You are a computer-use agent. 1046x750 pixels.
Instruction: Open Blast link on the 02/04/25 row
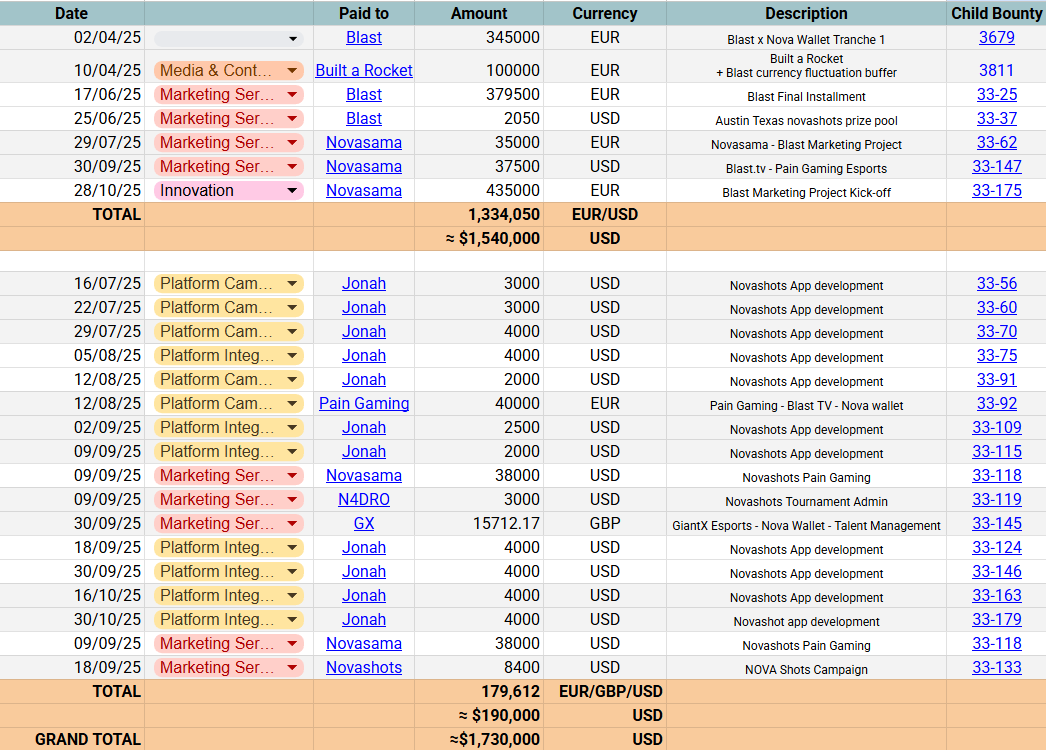coord(364,37)
